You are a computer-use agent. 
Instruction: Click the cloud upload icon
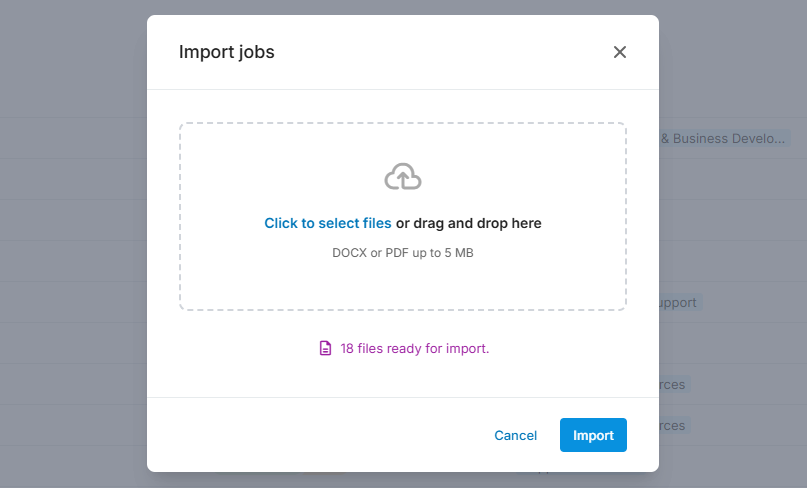point(403,177)
